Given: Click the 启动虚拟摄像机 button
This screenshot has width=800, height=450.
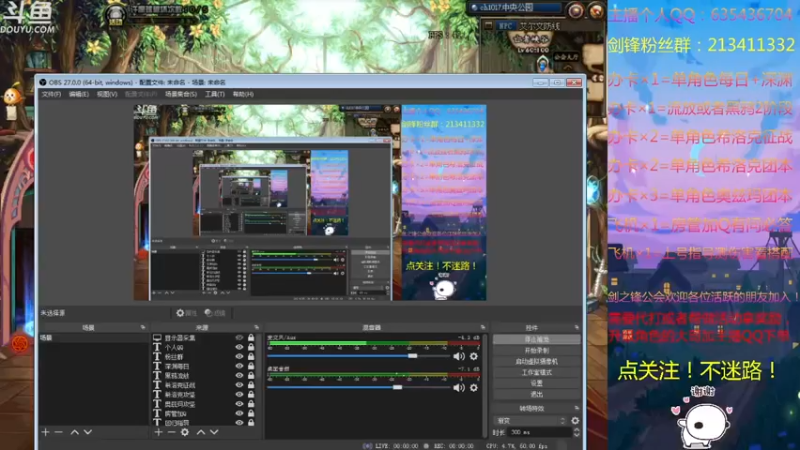Looking at the screenshot, I should point(537,361).
